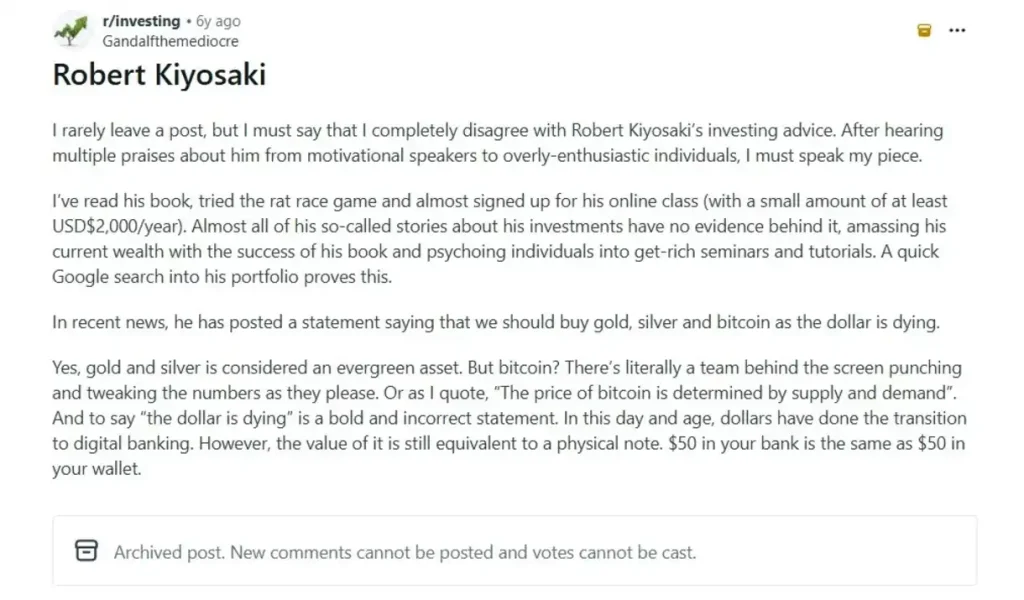
Task: Click the paragraph starting "I've read his book"
Action: [497, 239]
